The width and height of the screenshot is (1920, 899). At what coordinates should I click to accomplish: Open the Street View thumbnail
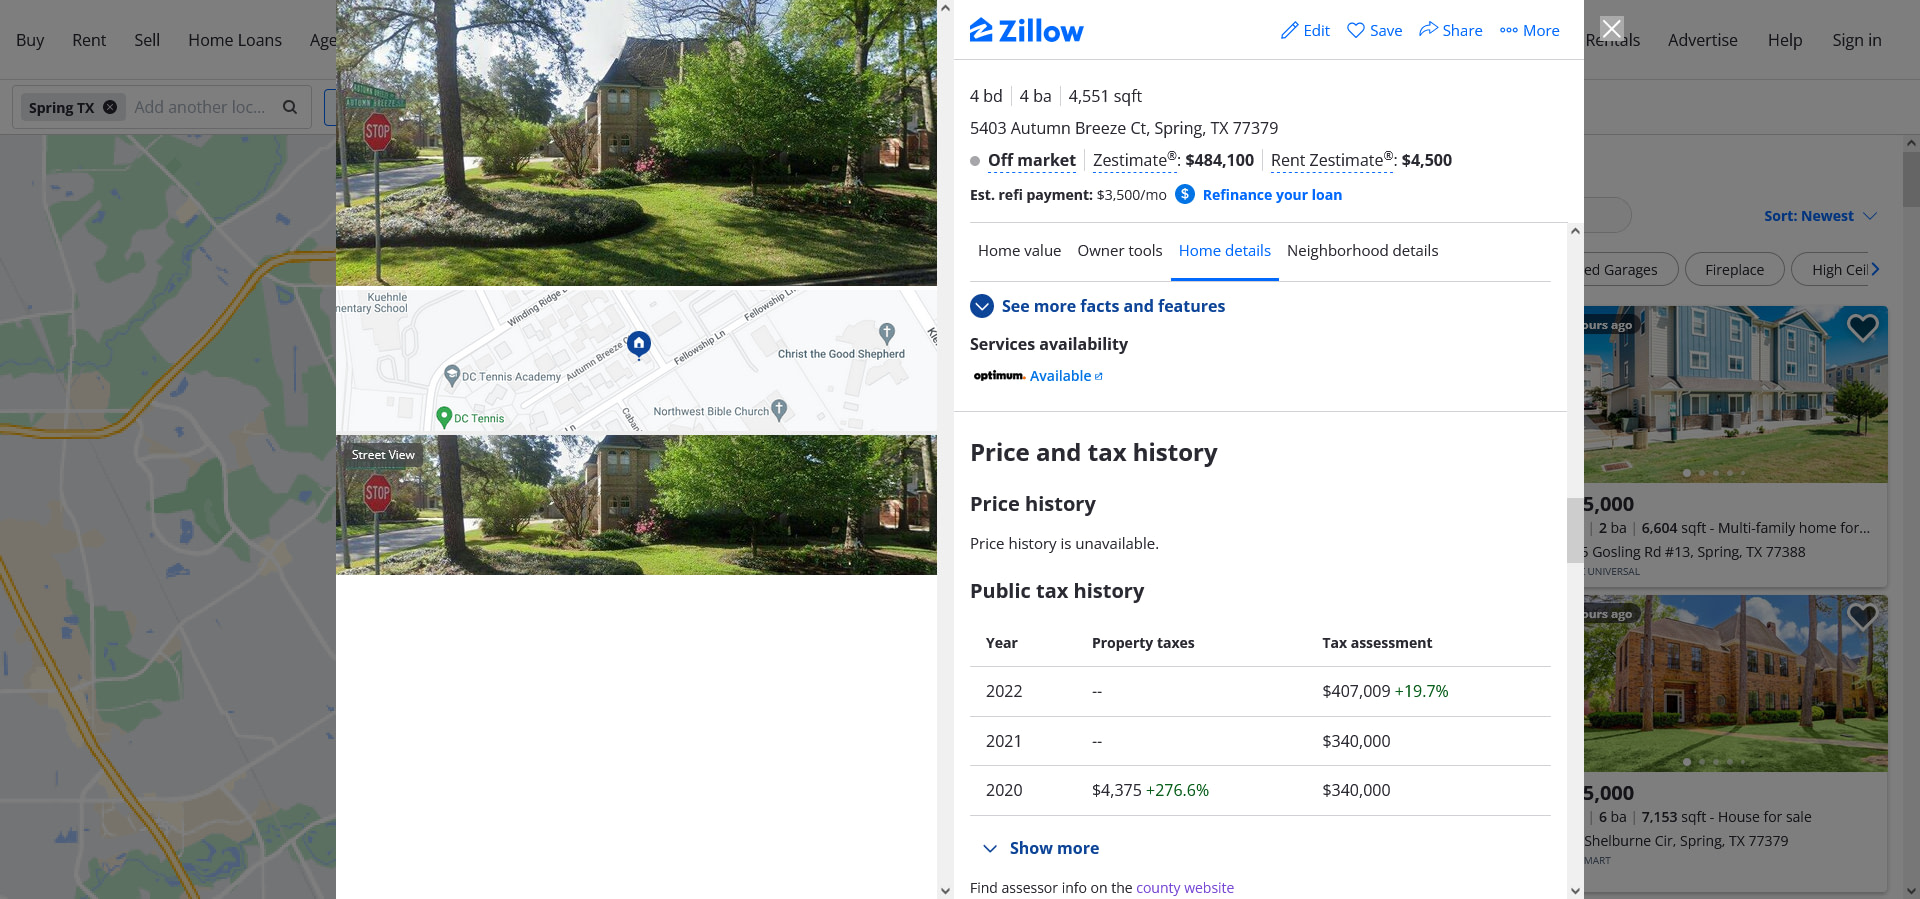tap(636, 505)
